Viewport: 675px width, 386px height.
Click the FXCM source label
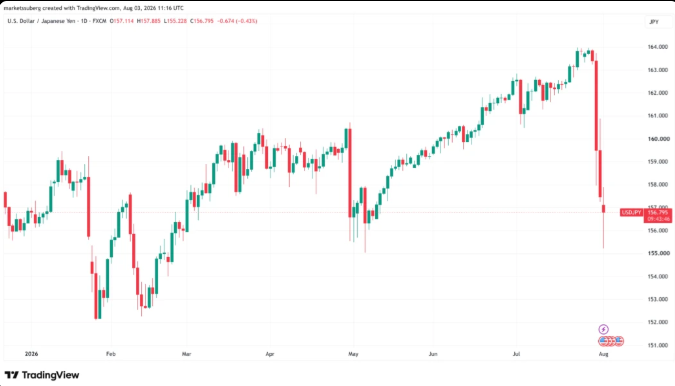pyautogui.click(x=99, y=21)
